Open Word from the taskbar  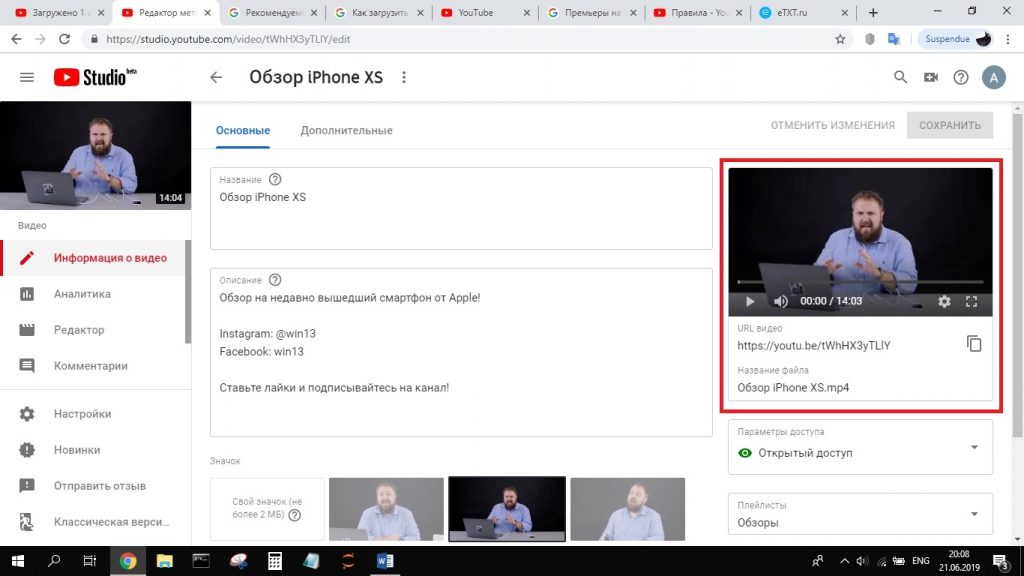pyautogui.click(x=385, y=561)
